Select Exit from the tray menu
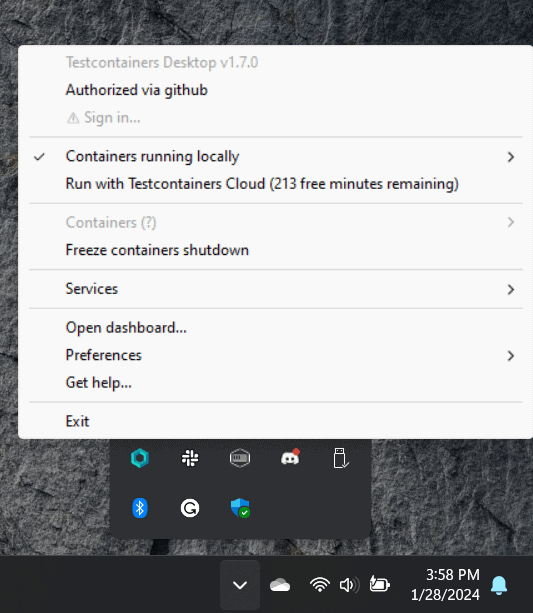Image resolution: width=533 pixels, height=613 pixels. coord(276,421)
